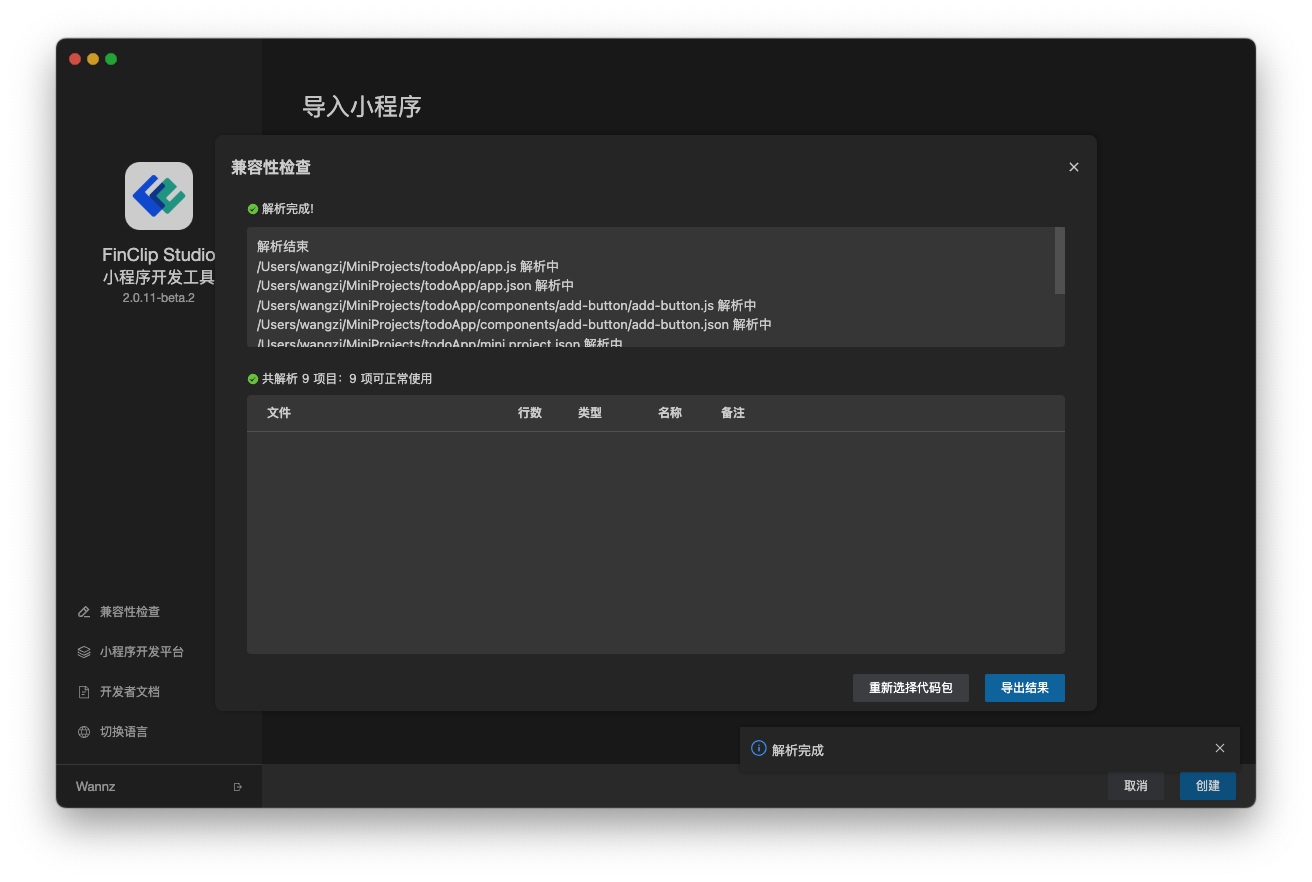The width and height of the screenshot is (1312, 882).
Task: Close the 兼容性检查 dialog
Action: click(1073, 167)
